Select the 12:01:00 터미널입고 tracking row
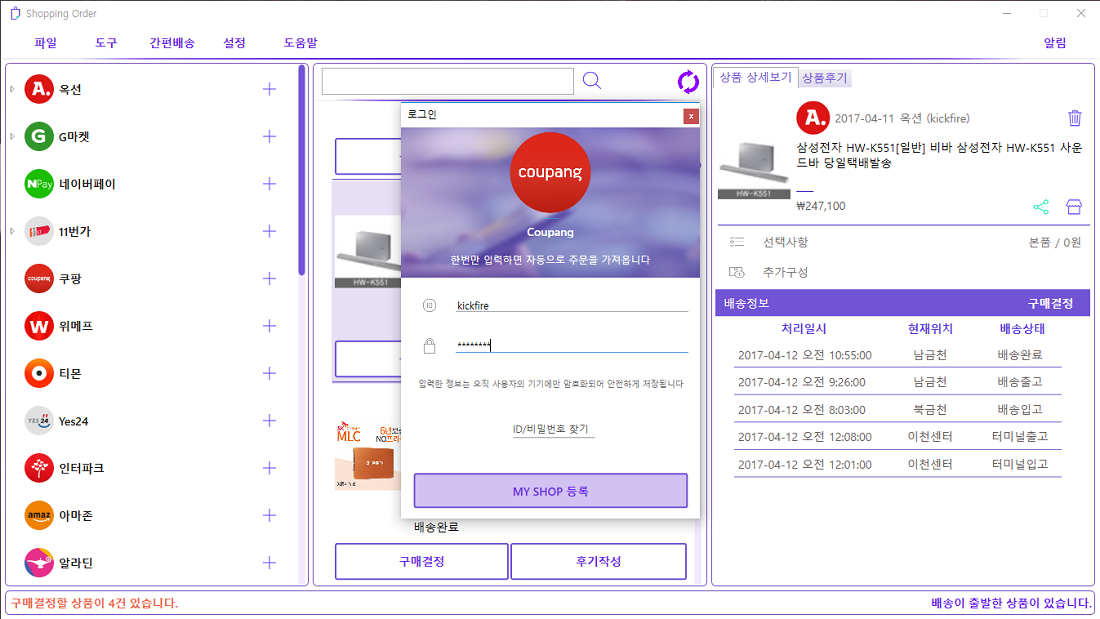 [x=897, y=465]
